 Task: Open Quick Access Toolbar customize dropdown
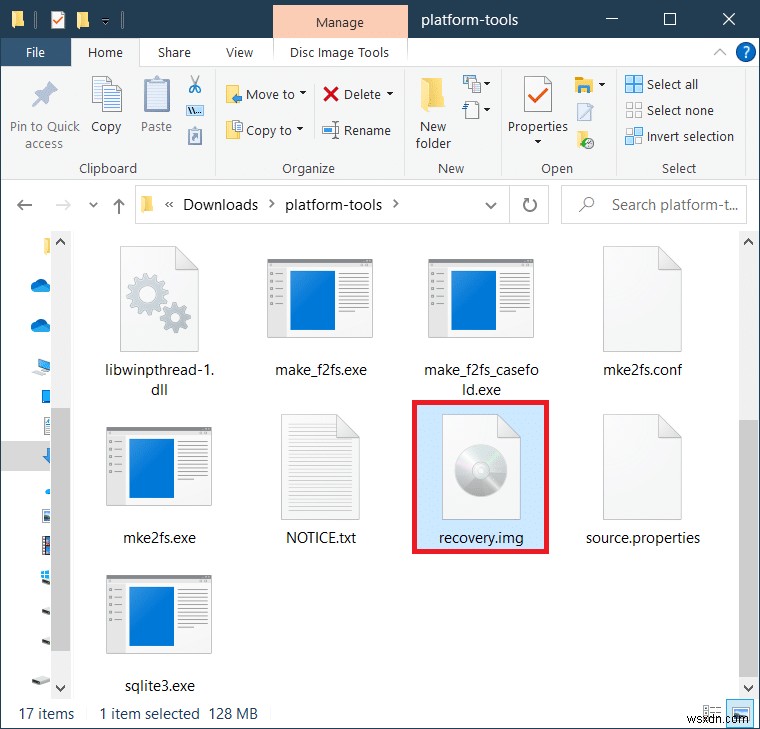click(x=105, y=21)
